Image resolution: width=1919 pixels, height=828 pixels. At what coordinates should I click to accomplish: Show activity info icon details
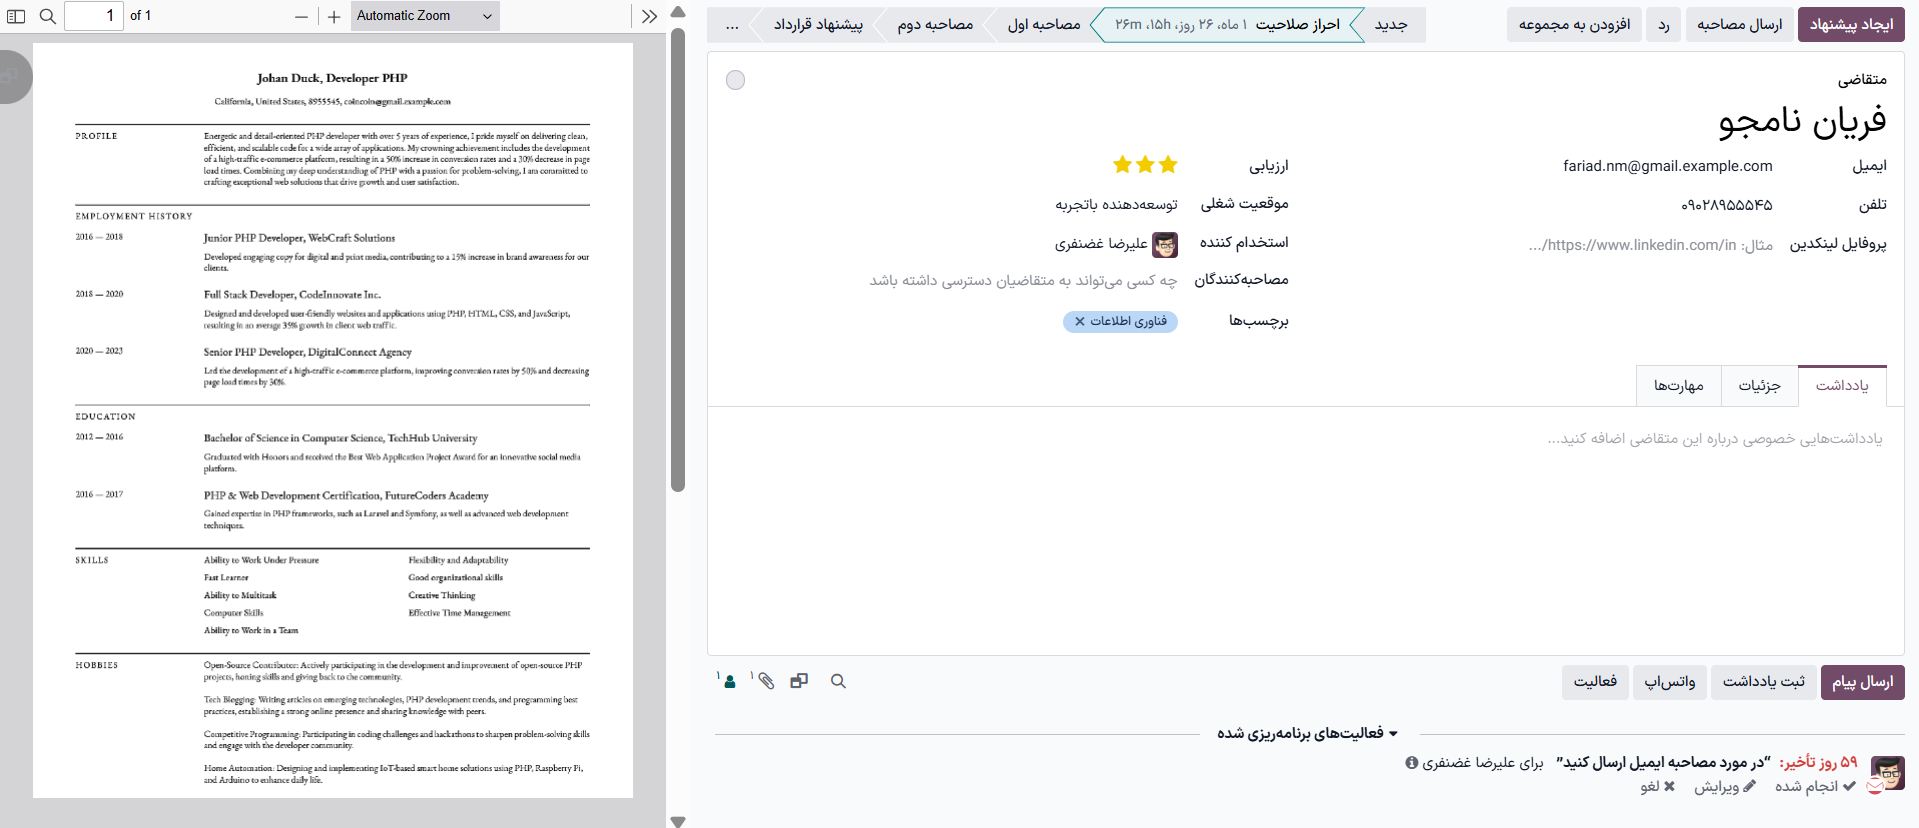(1412, 763)
